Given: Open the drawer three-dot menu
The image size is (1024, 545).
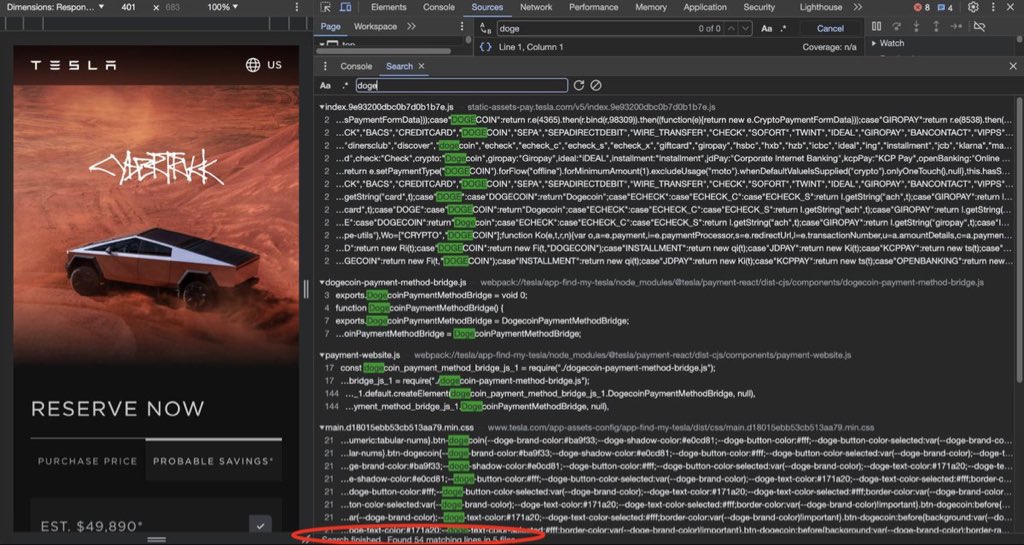Looking at the screenshot, I should coord(325,66).
